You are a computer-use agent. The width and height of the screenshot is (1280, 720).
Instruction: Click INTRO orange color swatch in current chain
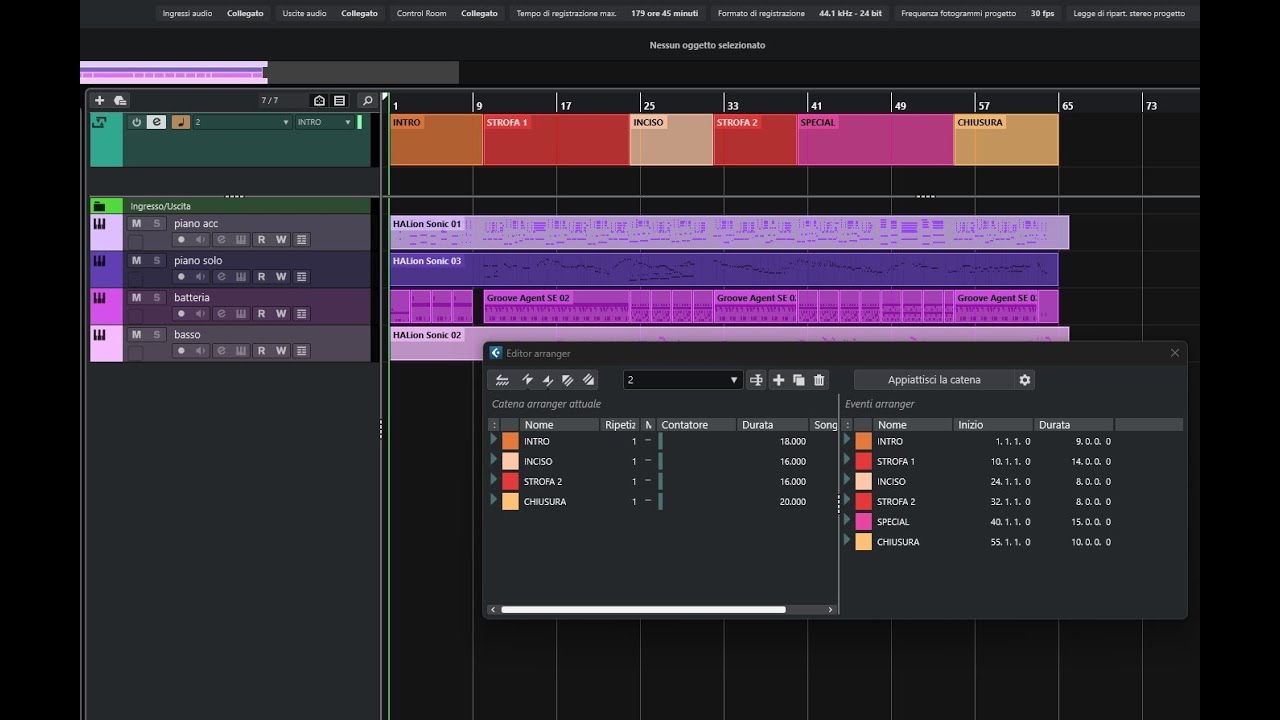[x=510, y=441]
